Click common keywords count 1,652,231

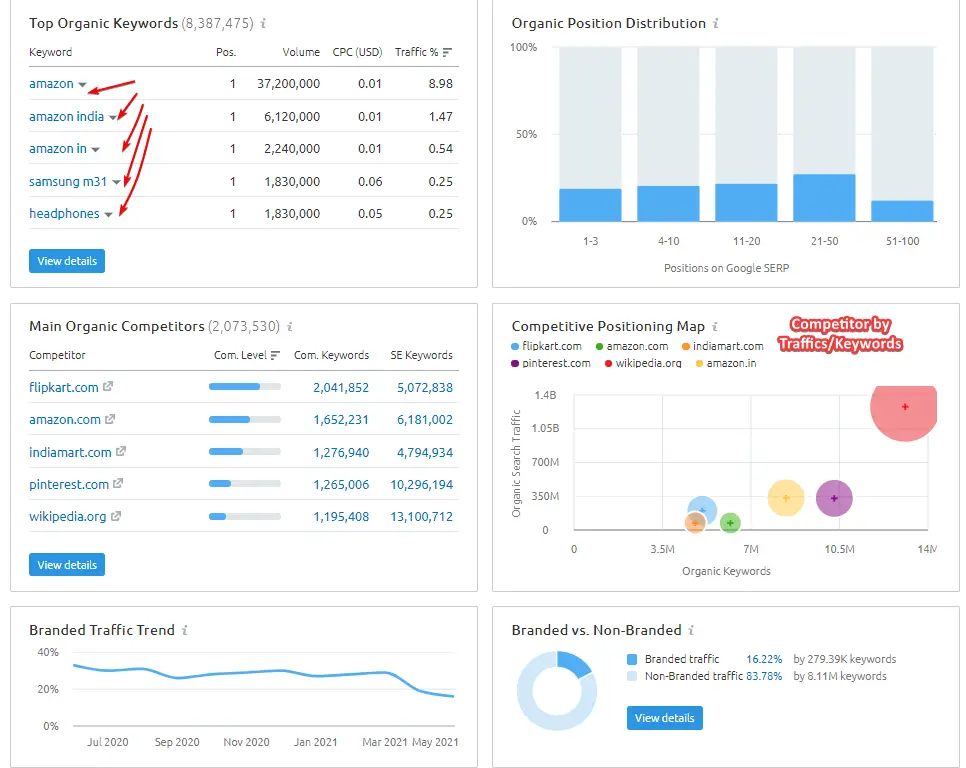(x=341, y=420)
